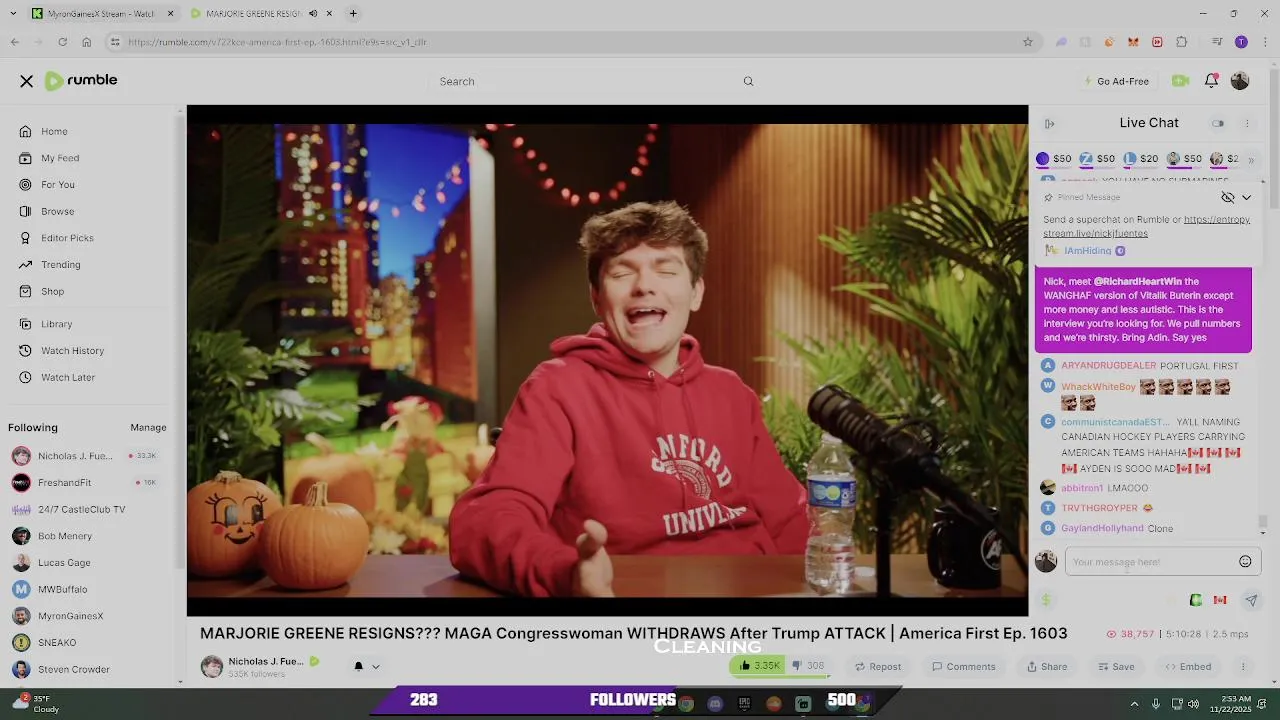Hide the pinned message eye icon
Image resolution: width=1280 pixels, height=720 pixels.
[x=1228, y=197]
